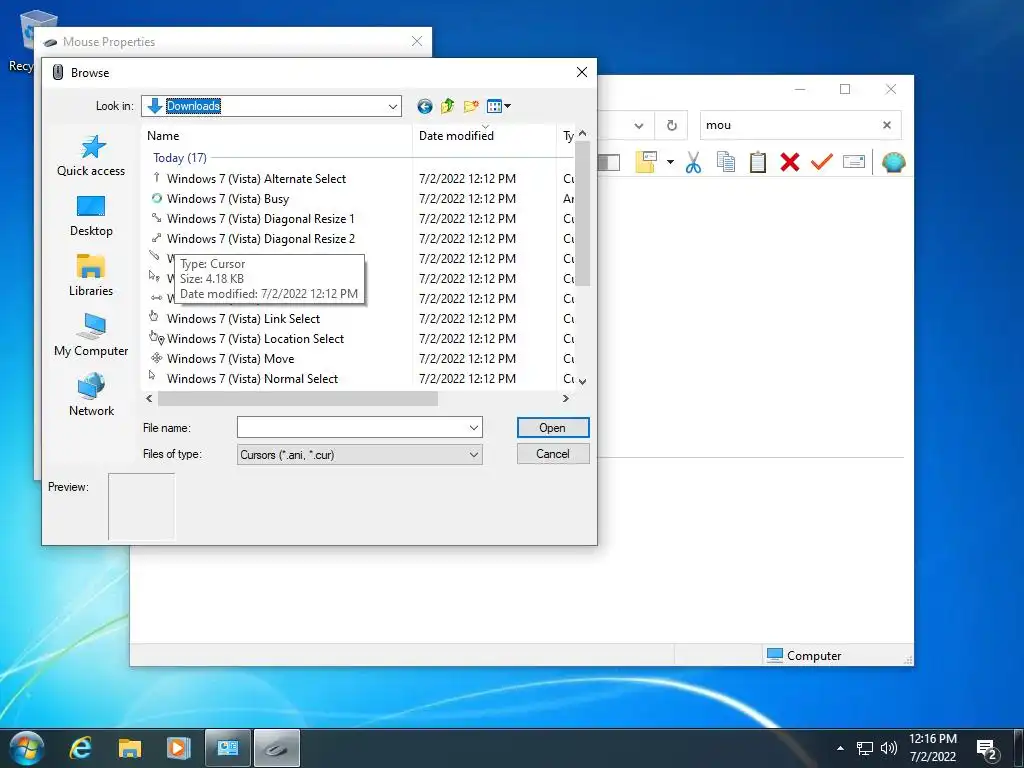Expand the Look in dropdown
This screenshot has height=768, width=1024.
pyautogui.click(x=392, y=106)
